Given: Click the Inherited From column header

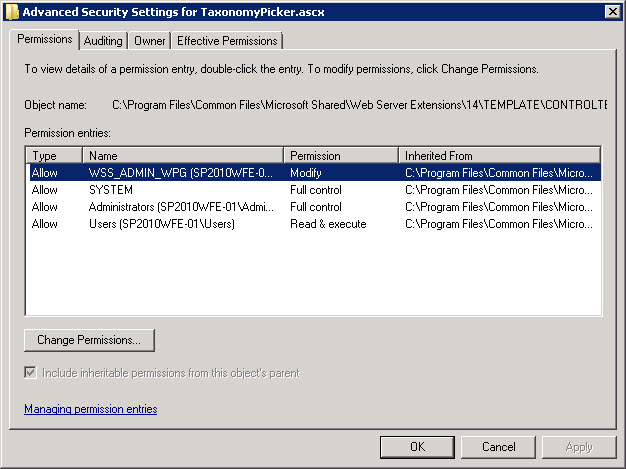Looking at the screenshot, I should [x=499, y=156].
